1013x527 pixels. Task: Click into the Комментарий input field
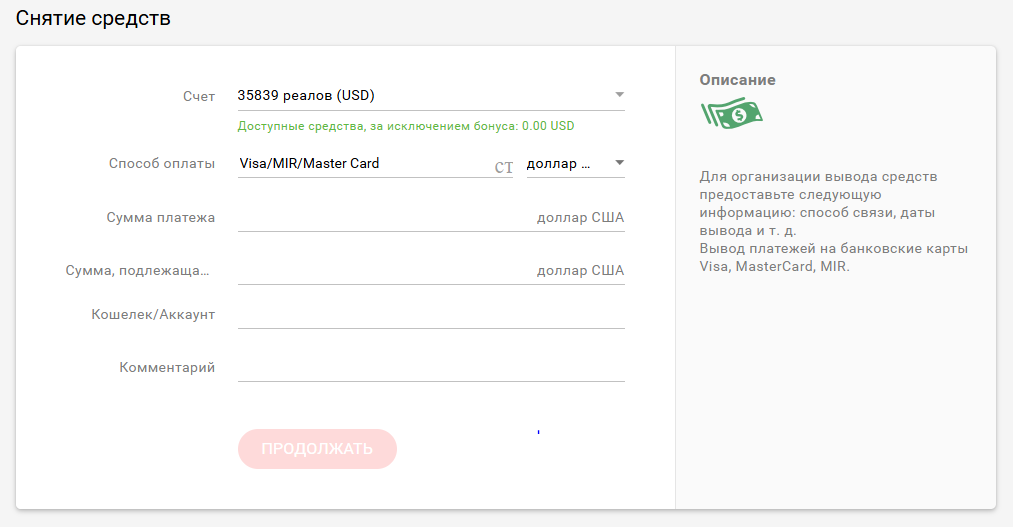(430, 367)
